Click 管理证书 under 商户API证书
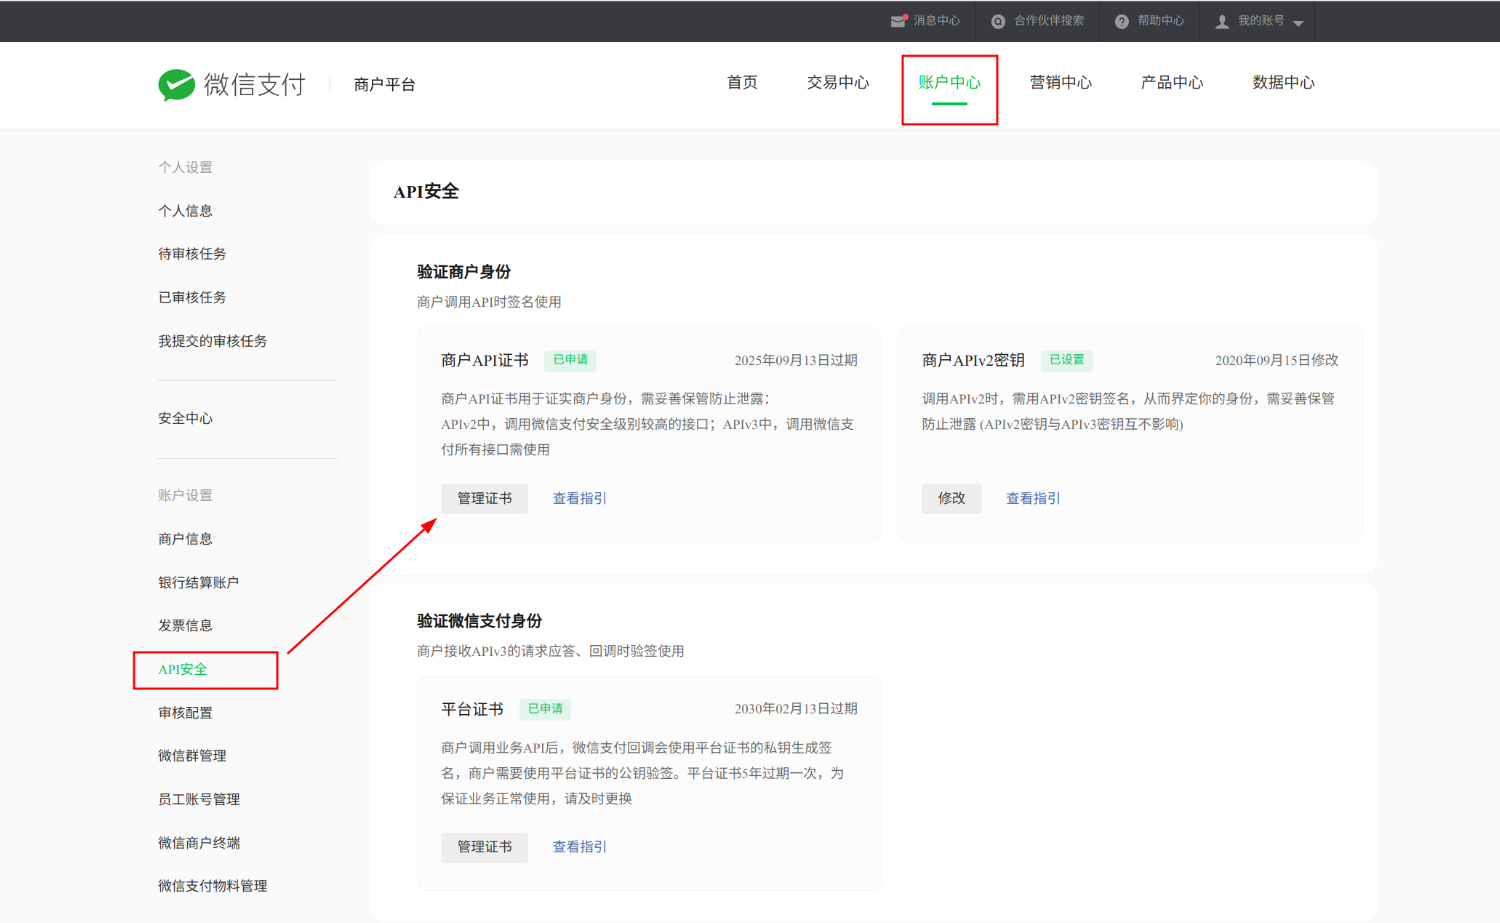The width and height of the screenshot is (1500, 923). coord(484,498)
